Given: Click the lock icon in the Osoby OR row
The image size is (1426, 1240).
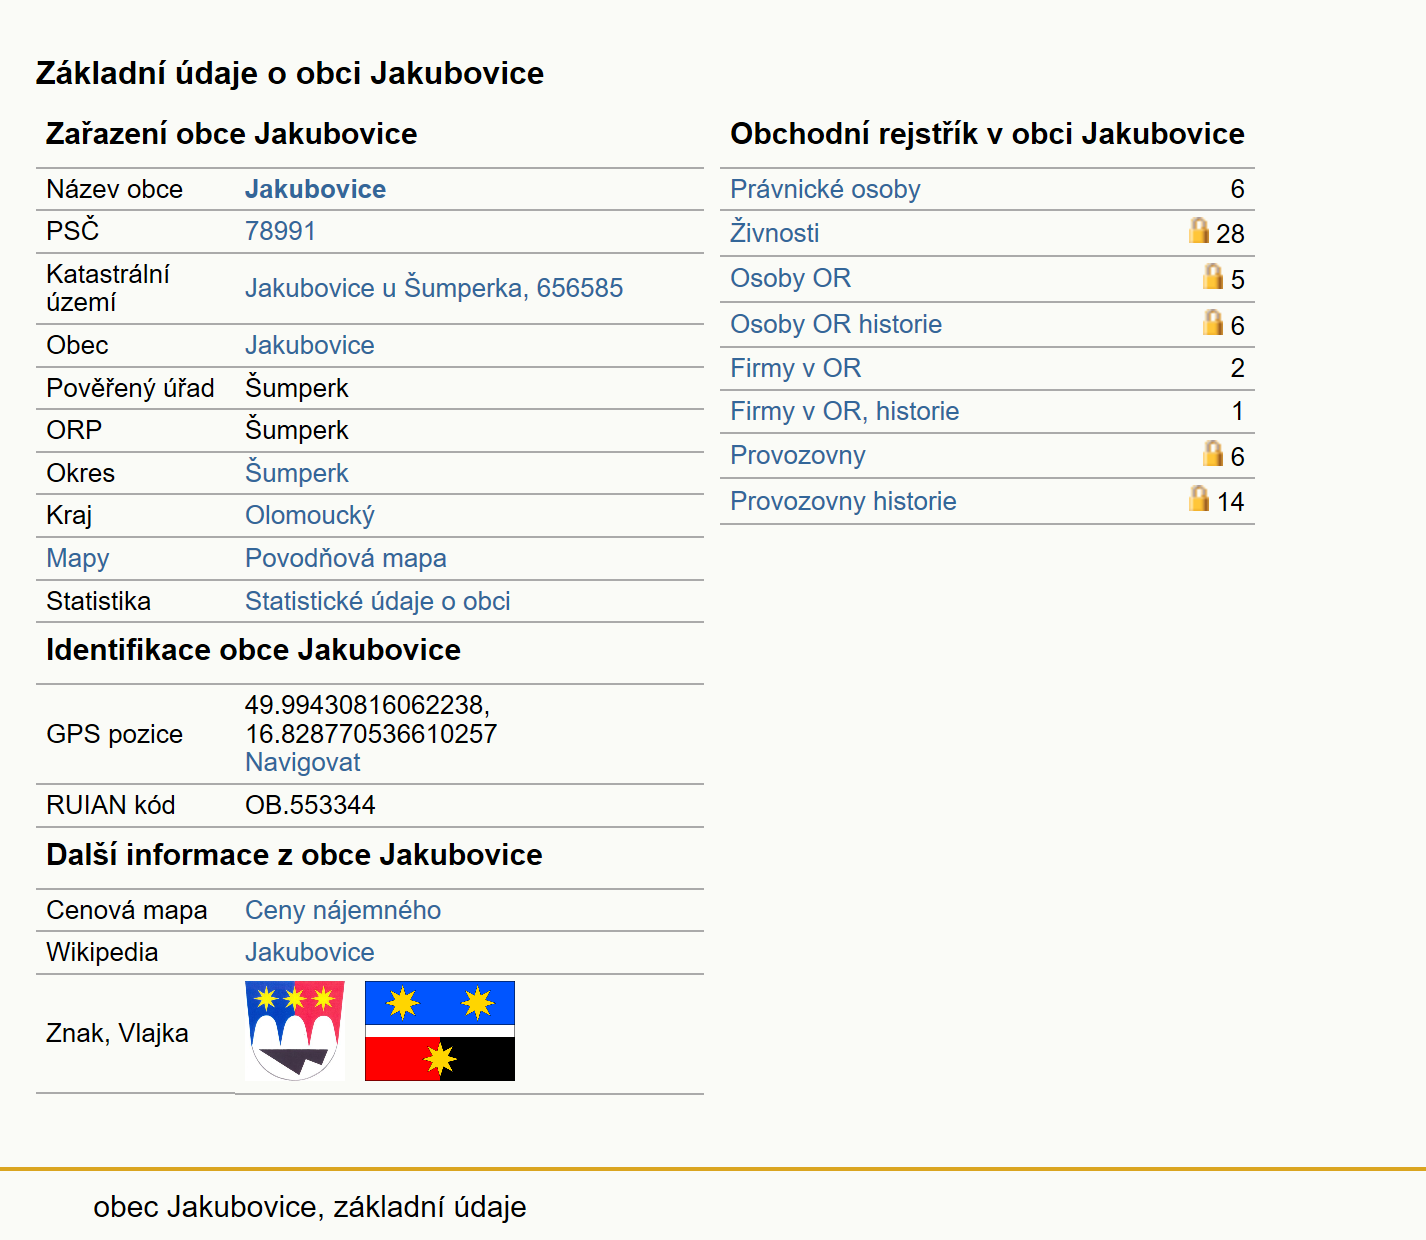Looking at the screenshot, I should pyautogui.click(x=1213, y=277).
